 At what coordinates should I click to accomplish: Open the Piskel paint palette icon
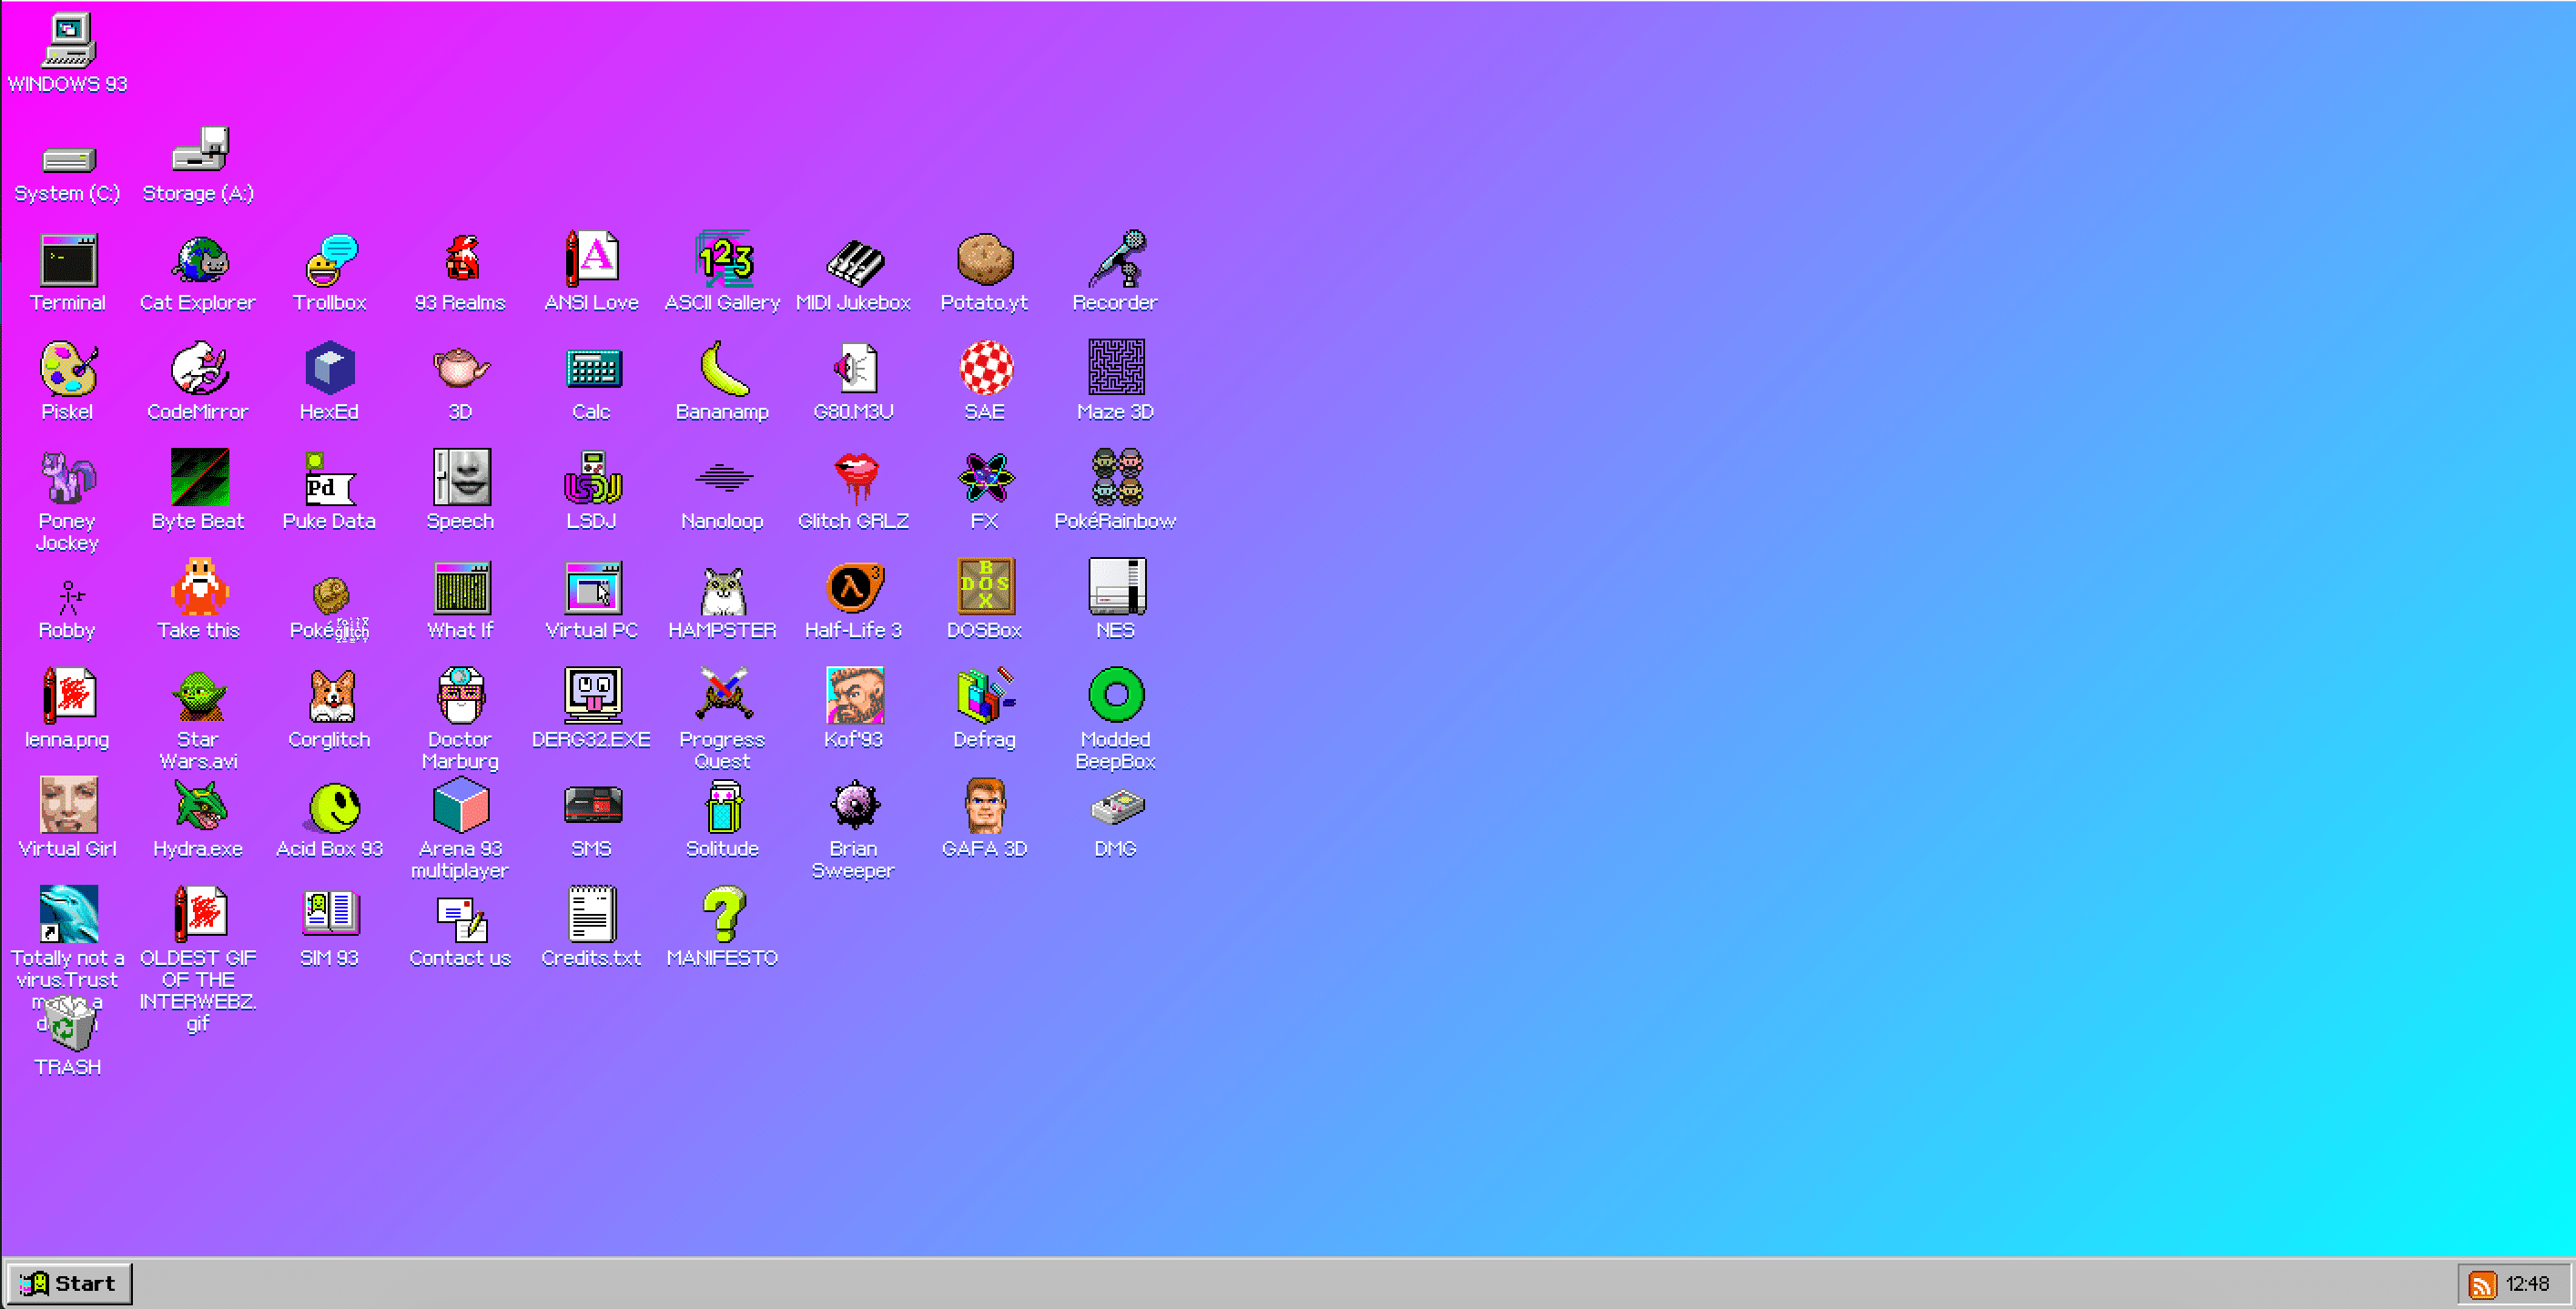pos(67,370)
